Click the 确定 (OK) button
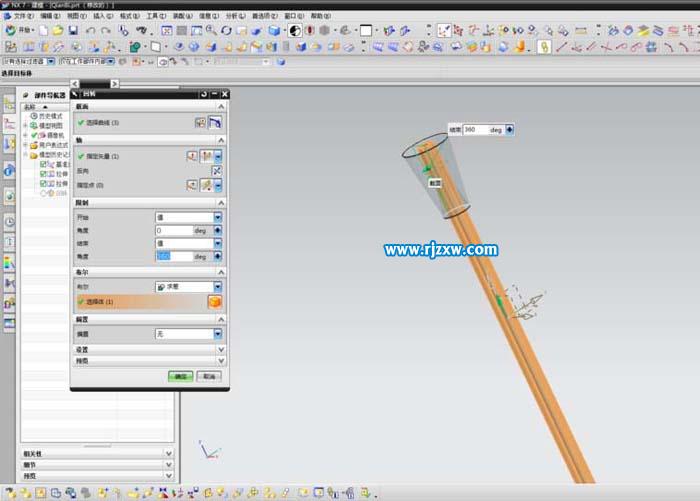The height and width of the screenshot is (501, 700). point(180,377)
